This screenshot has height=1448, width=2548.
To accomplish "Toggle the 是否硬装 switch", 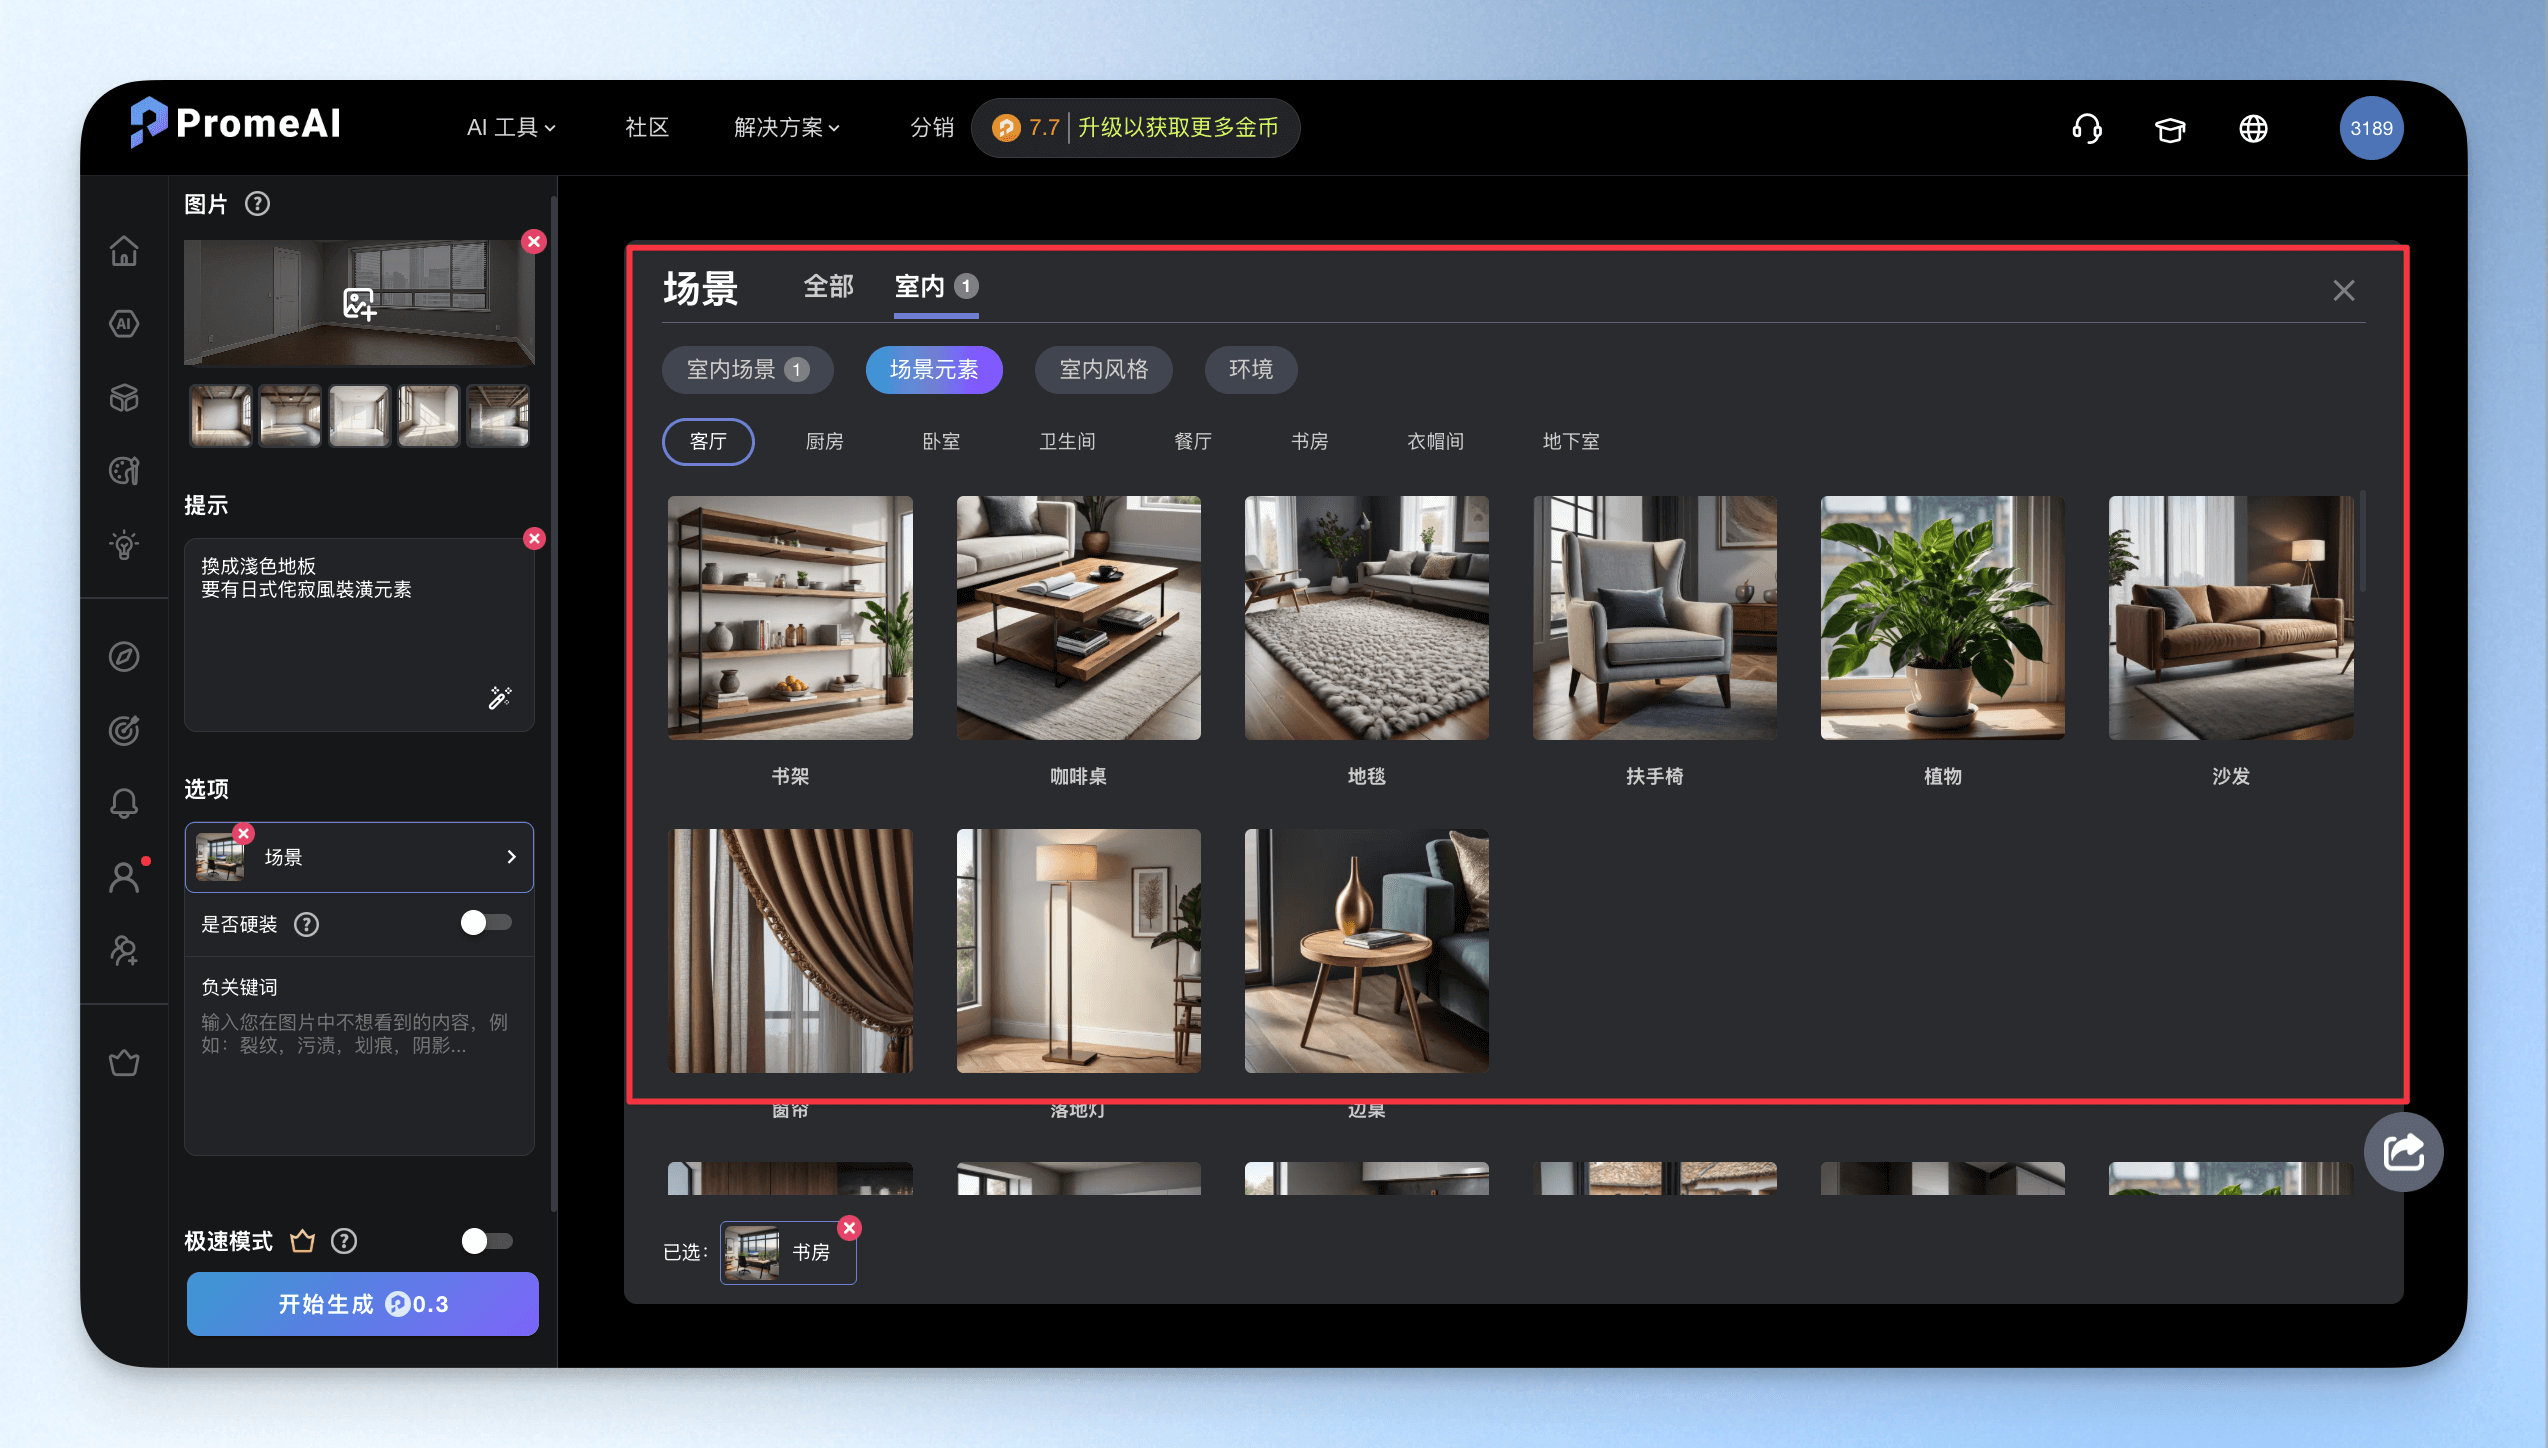I will 486,923.
